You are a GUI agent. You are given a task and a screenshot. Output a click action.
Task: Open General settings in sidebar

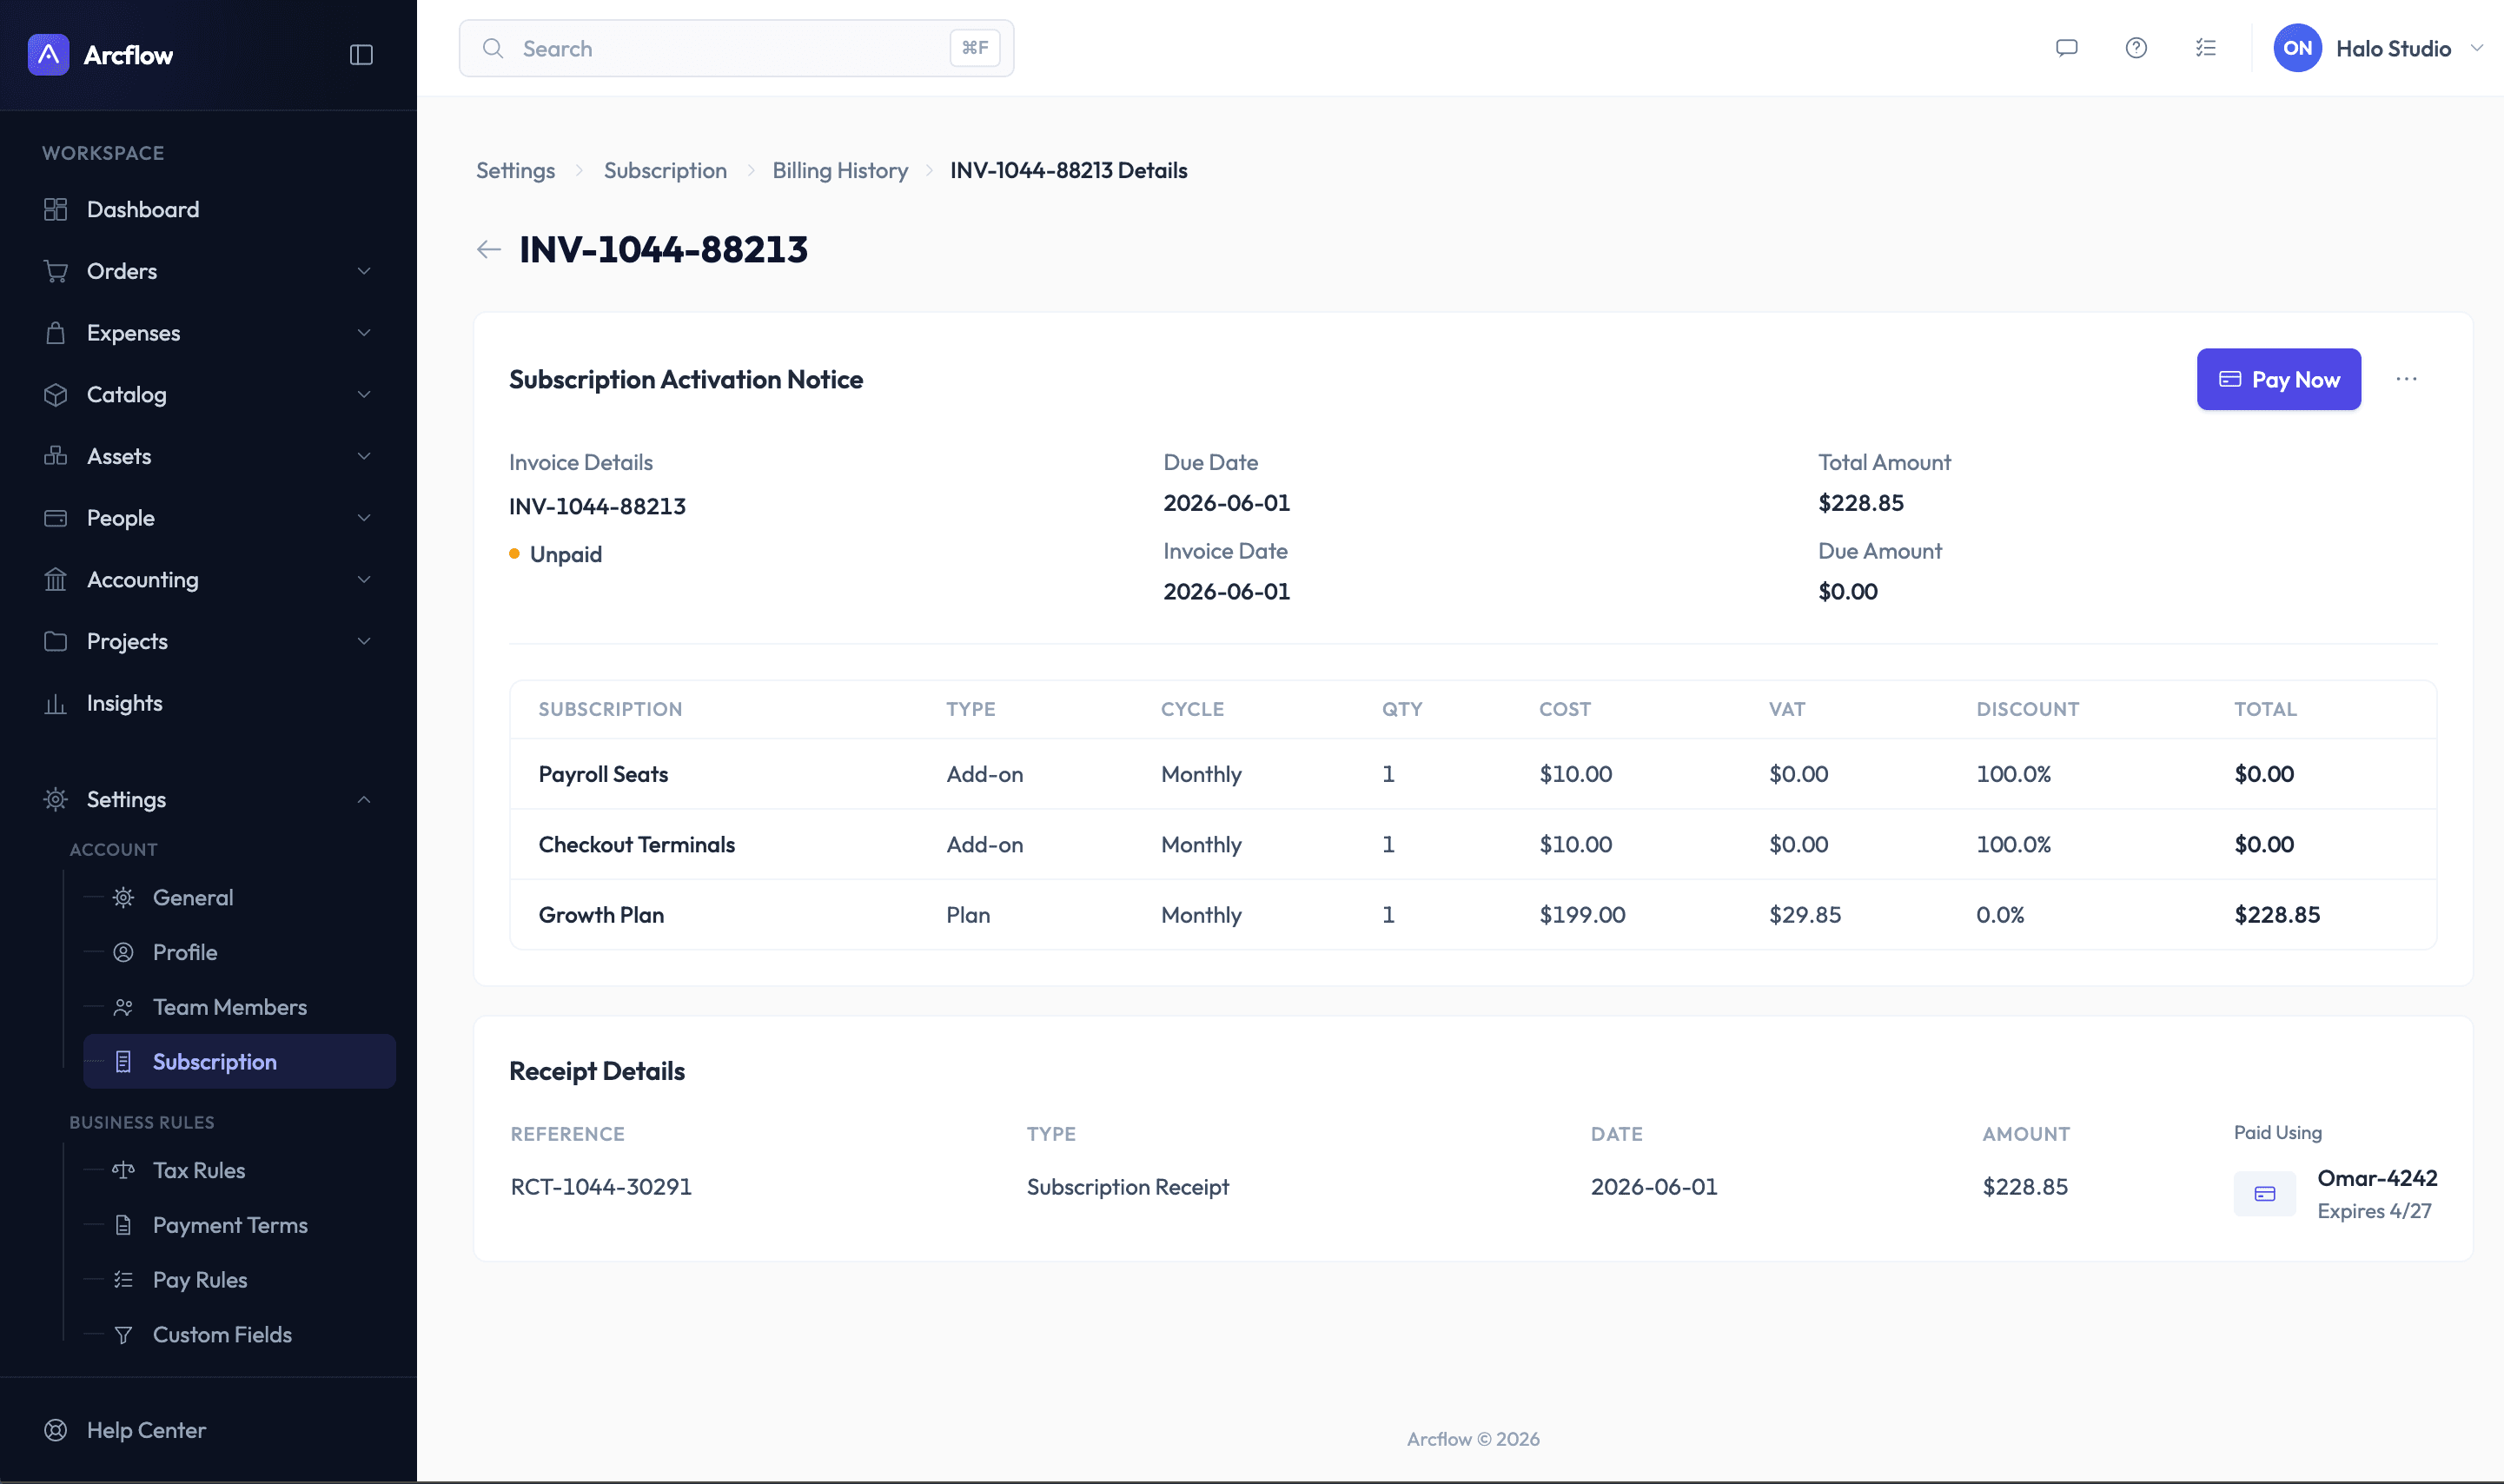(x=239, y=897)
